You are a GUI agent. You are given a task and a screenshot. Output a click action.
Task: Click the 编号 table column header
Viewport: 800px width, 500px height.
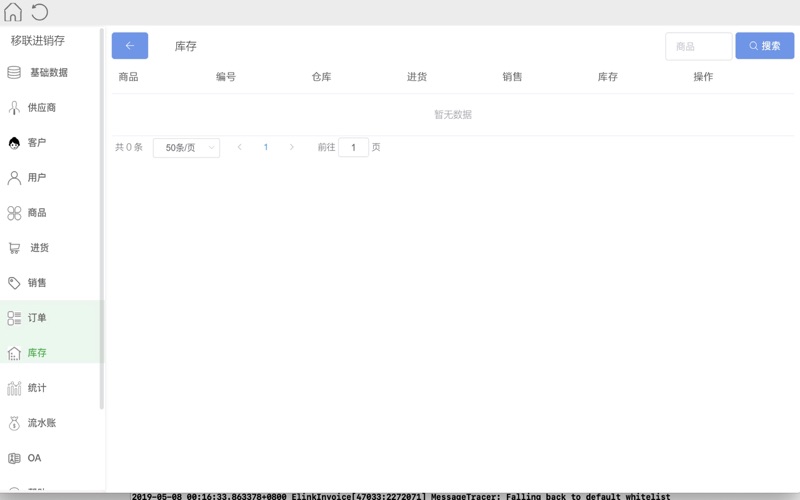click(x=226, y=77)
